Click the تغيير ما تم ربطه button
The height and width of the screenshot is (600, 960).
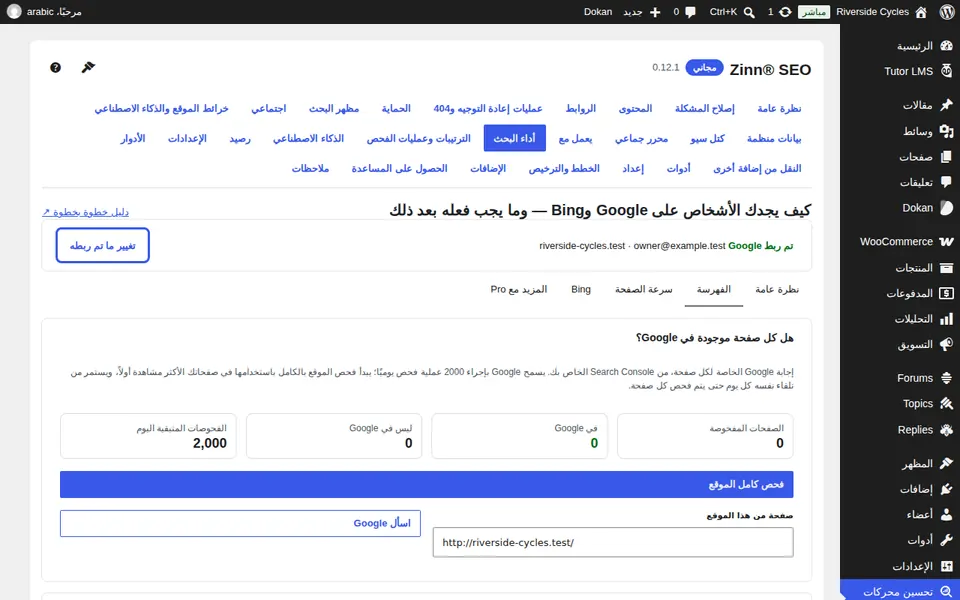coord(102,246)
